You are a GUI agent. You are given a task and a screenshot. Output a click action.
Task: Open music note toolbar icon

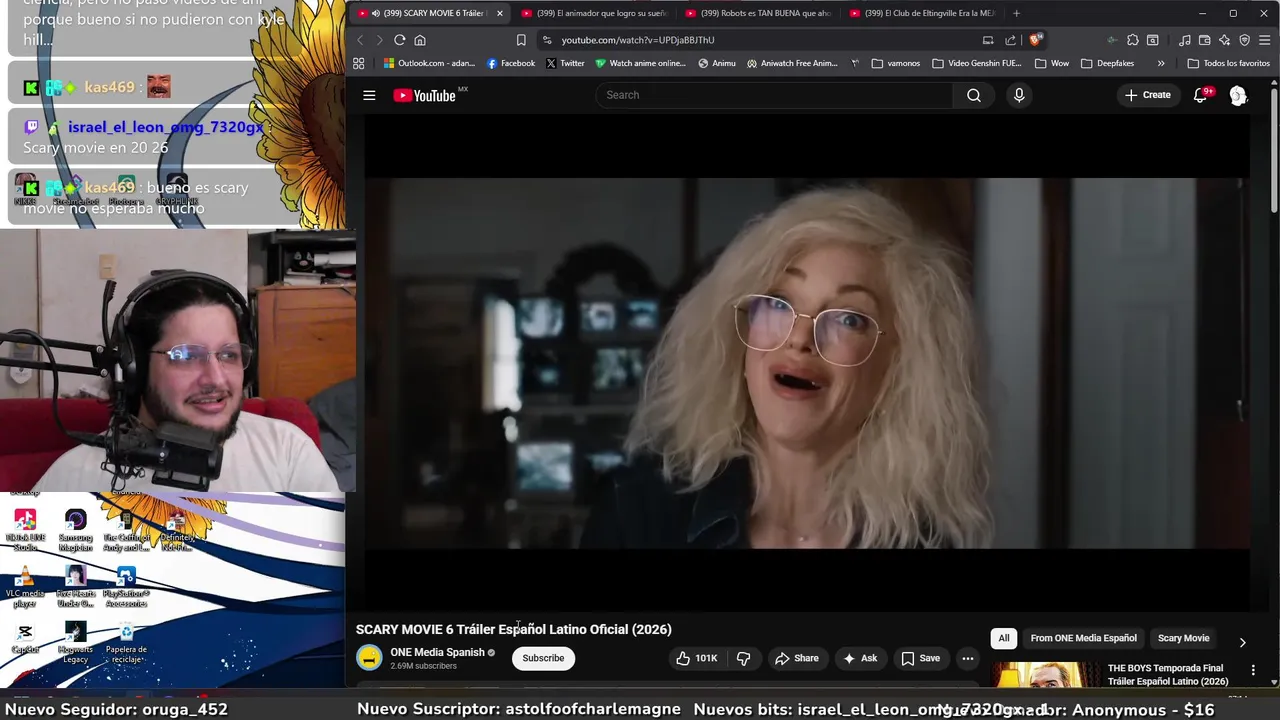pyautogui.click(x=1185, y=40)
